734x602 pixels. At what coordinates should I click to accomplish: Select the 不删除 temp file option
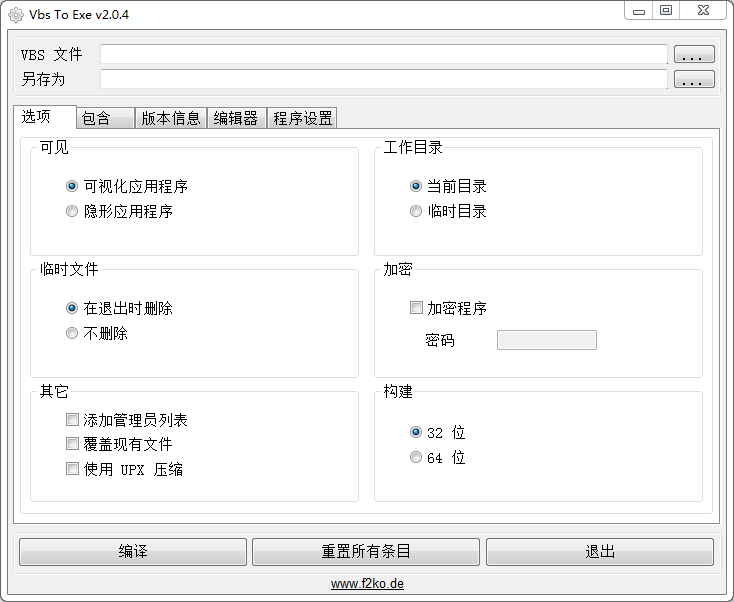72,333
